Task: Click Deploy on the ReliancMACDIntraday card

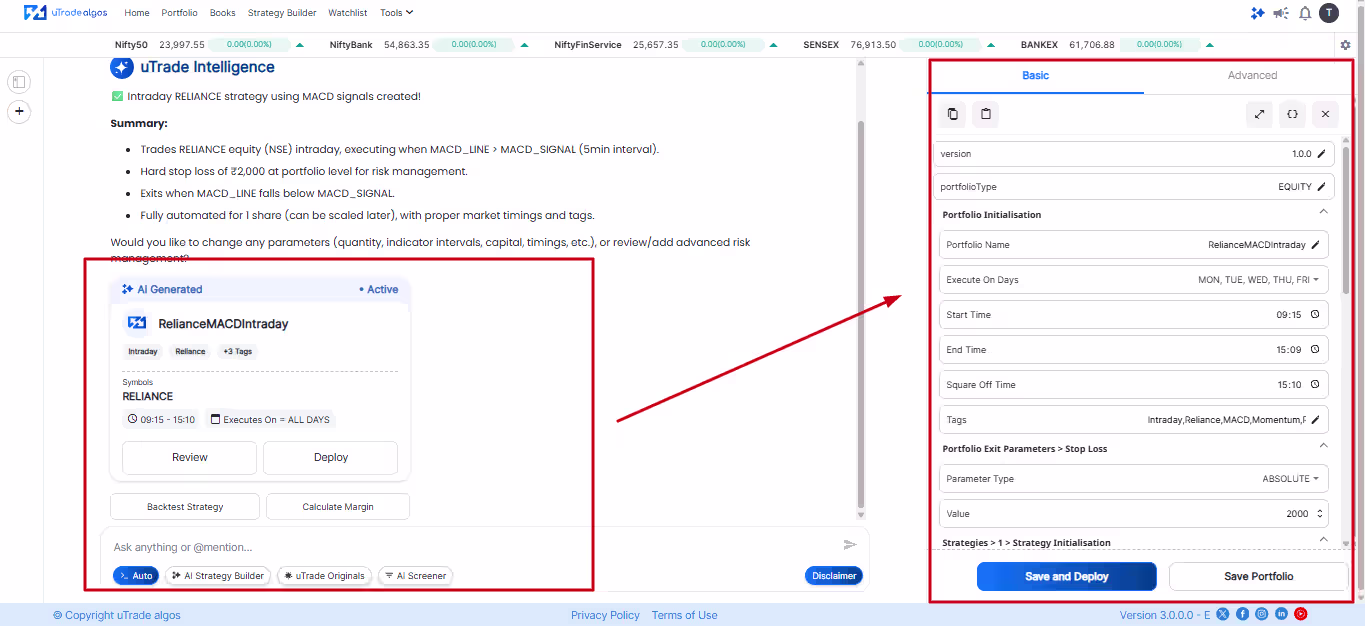Action: [330, 457]
